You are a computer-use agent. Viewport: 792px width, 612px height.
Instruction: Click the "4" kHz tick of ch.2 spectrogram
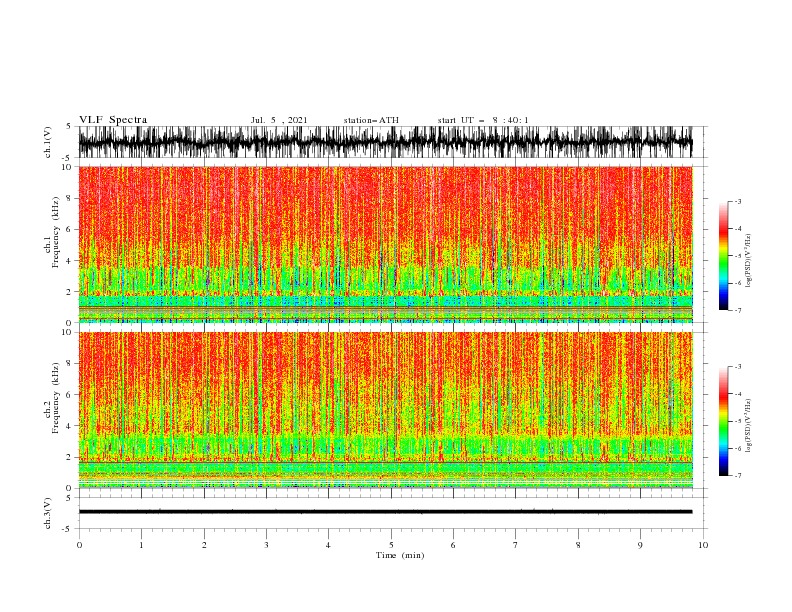[70, 426]
